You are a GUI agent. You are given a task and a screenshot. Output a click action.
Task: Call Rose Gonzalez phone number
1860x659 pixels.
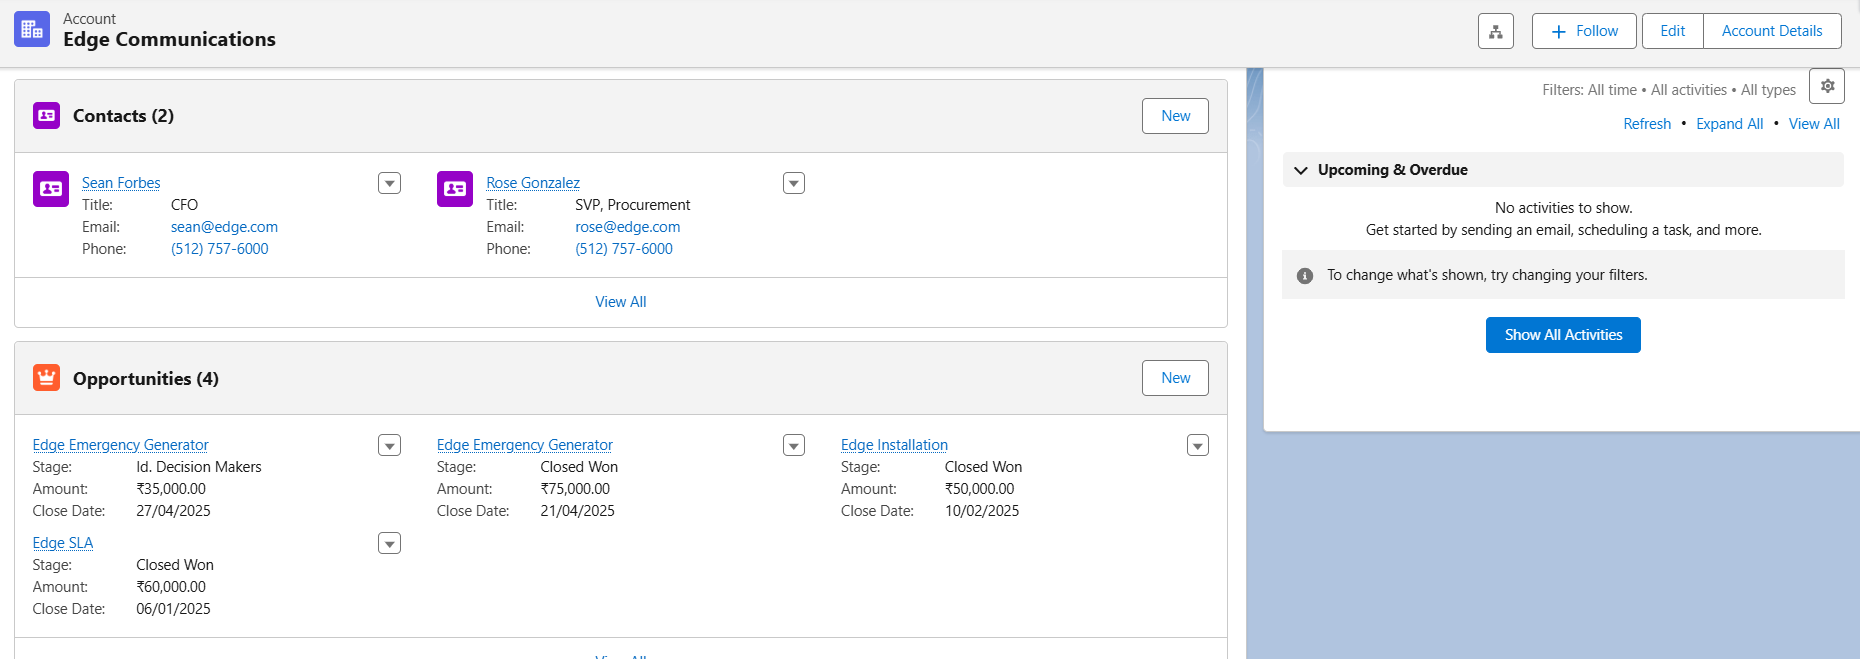[624, 249]
